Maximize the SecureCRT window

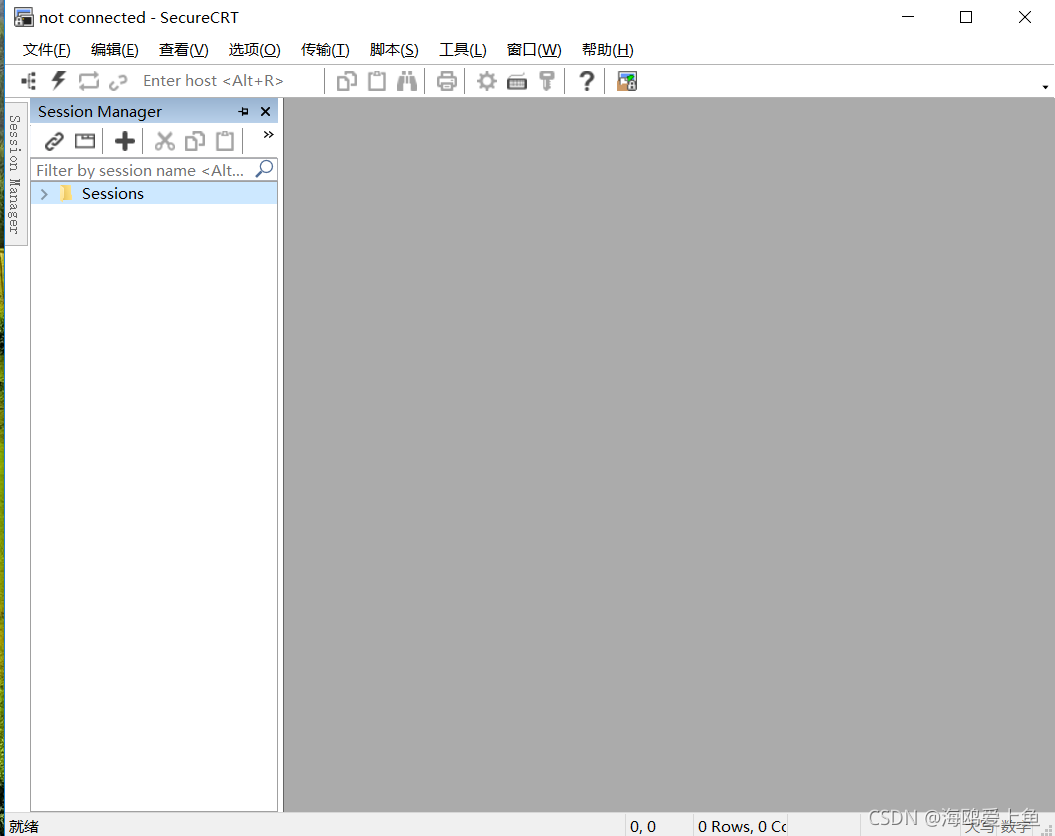pos(966,17)
